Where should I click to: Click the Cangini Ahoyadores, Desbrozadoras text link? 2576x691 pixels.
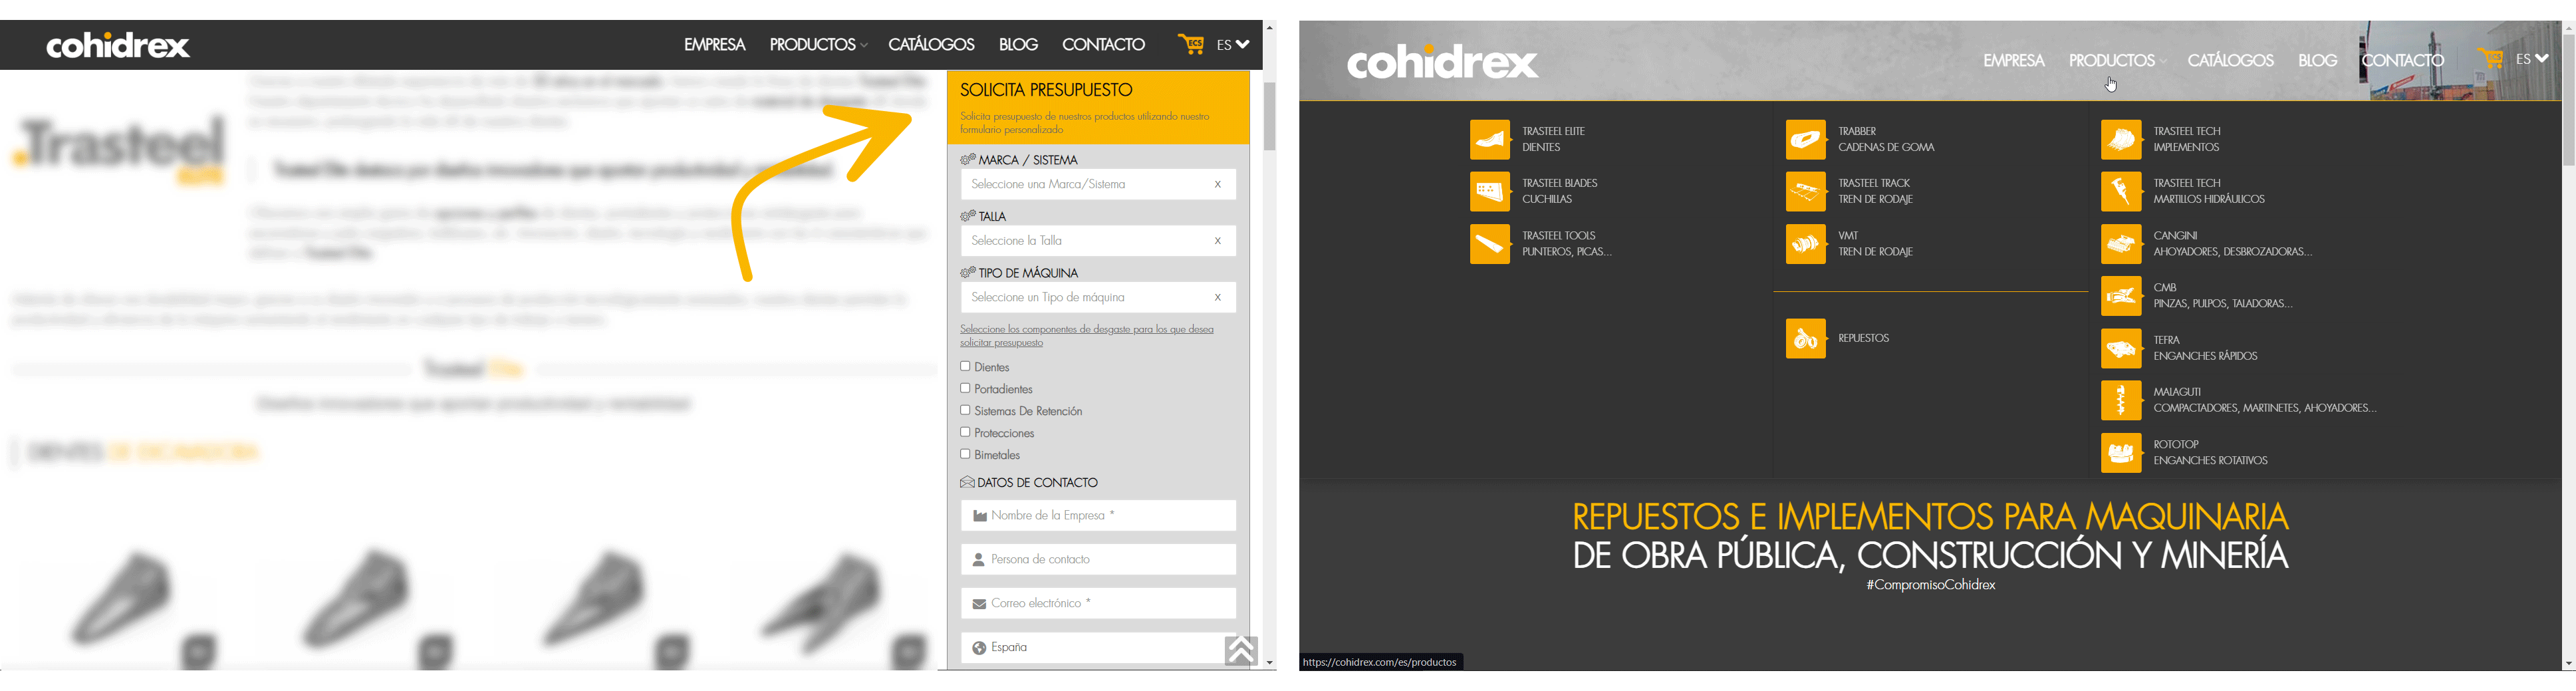point(2232,243)
